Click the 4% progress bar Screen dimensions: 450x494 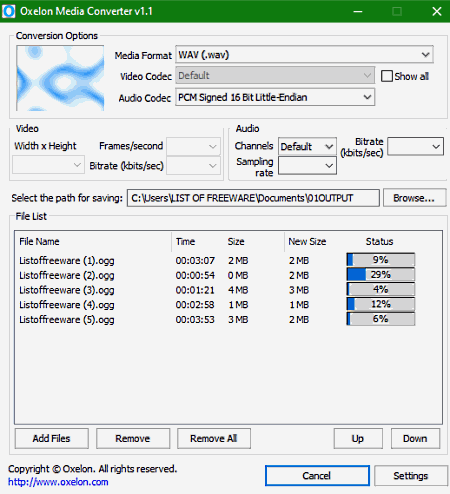[x=381, y=289]
